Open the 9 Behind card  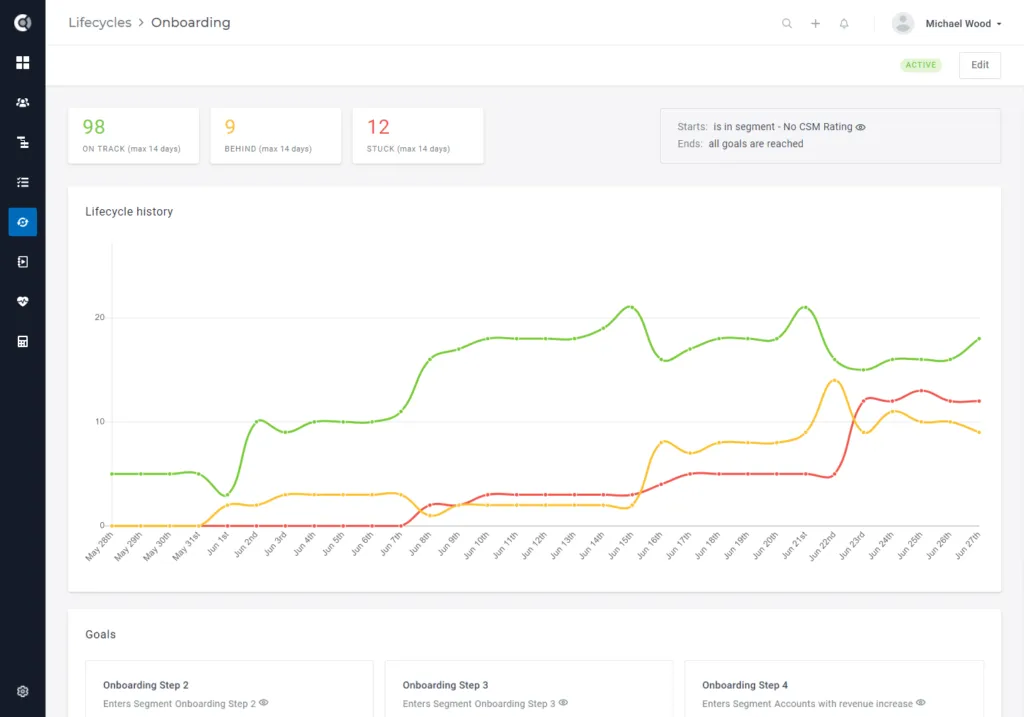click(x=276, y=136)
